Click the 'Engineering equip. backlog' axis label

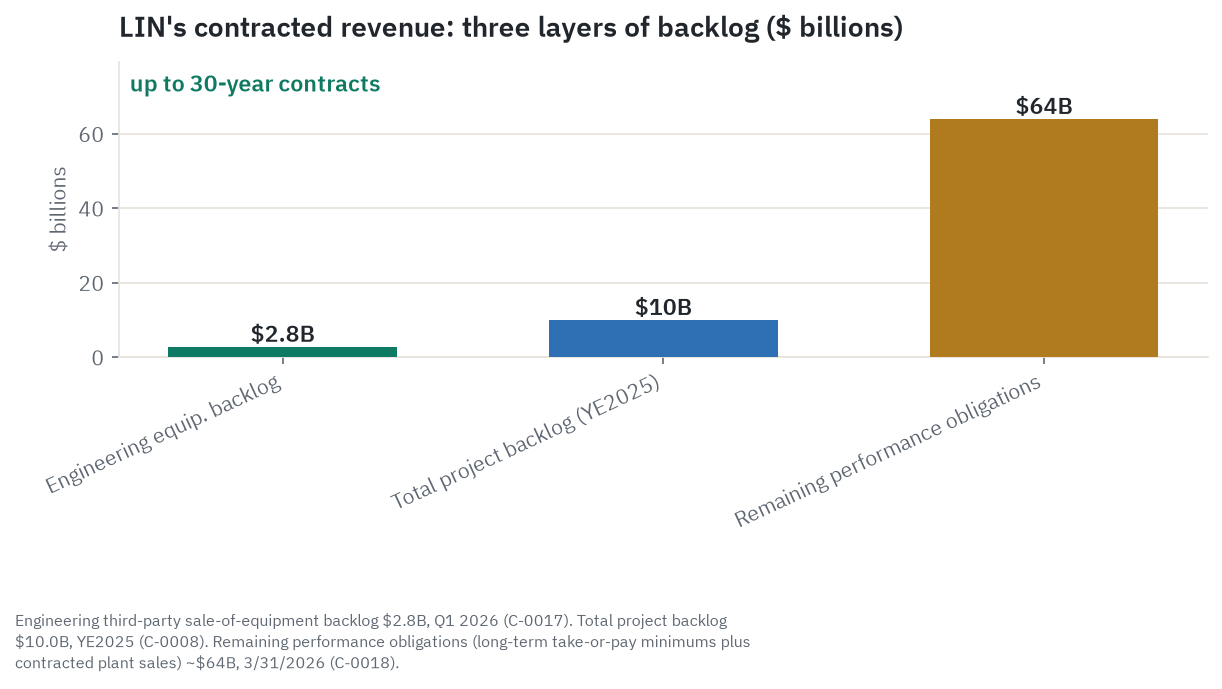coord(163,435)
